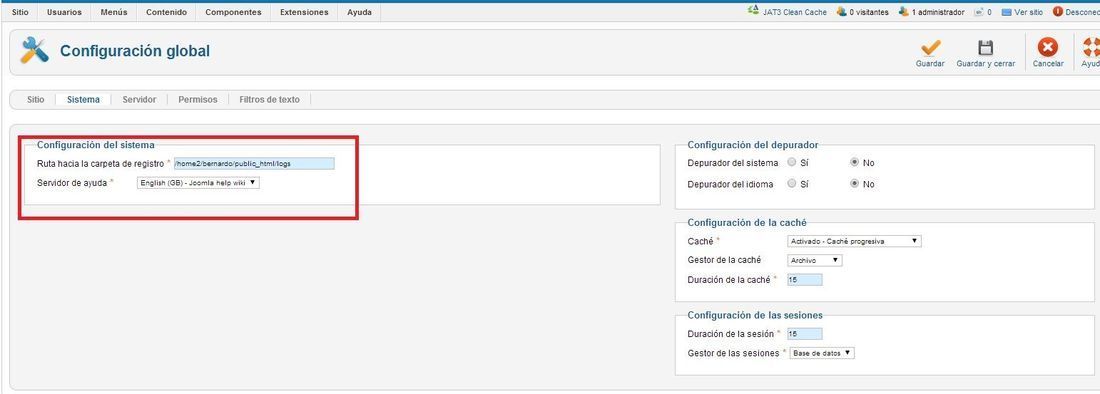Screen dimensions: 1100x394
Task: Open the Menús menu
Action: tap(114, 13)
